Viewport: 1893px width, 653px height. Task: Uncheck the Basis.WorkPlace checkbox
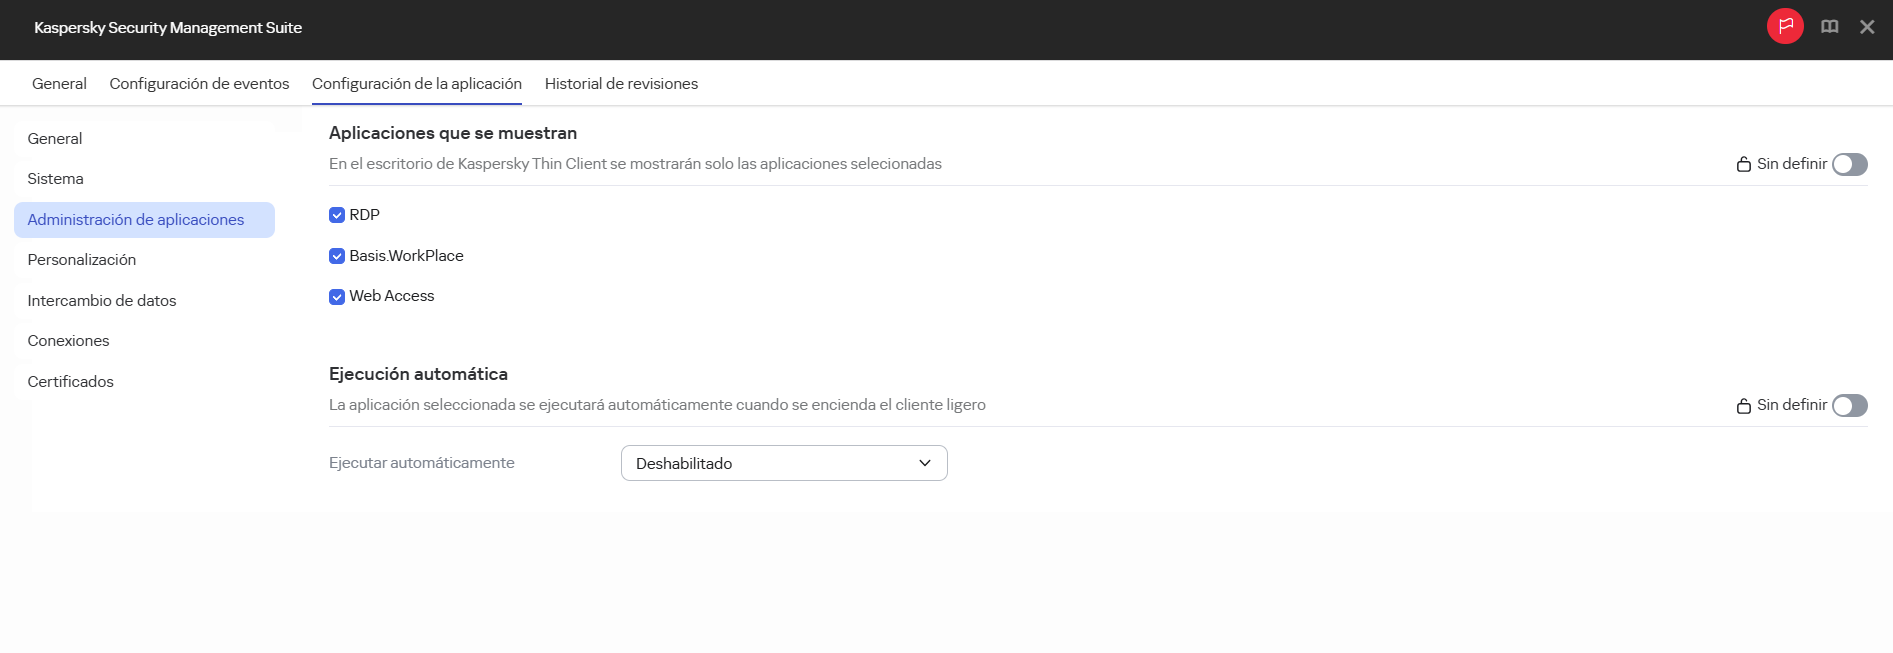(337, 256)
